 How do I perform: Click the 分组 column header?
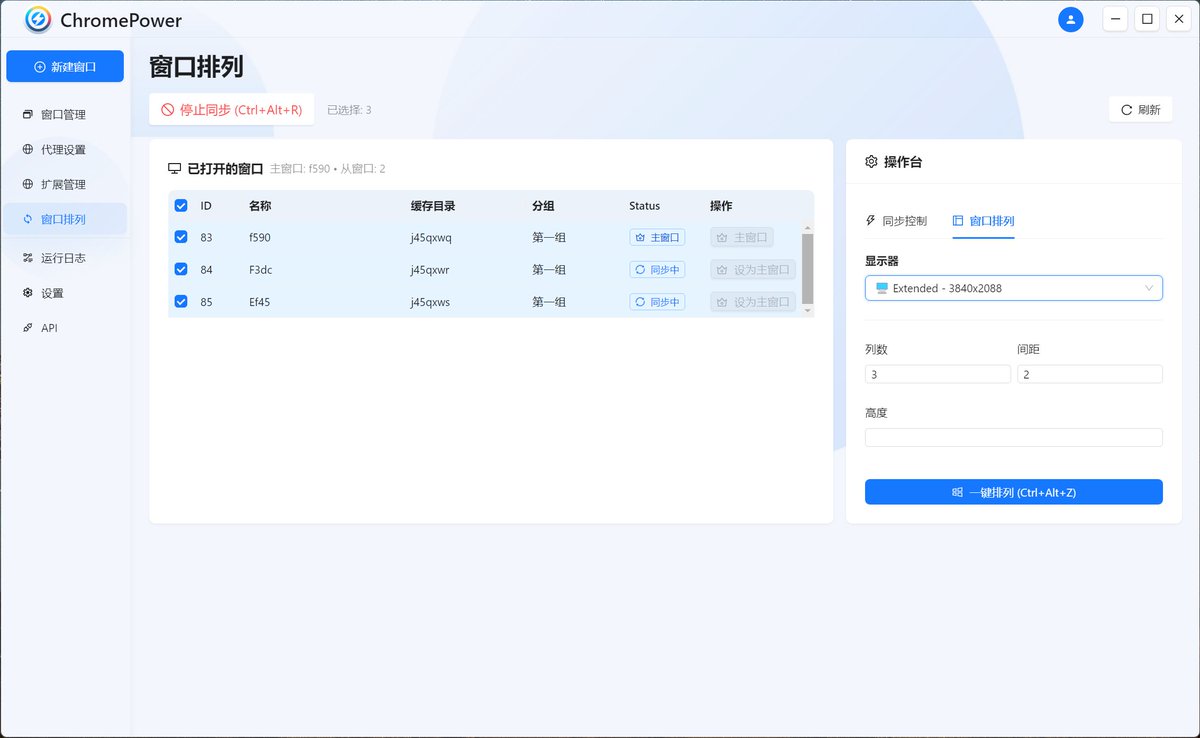point(543,206)
